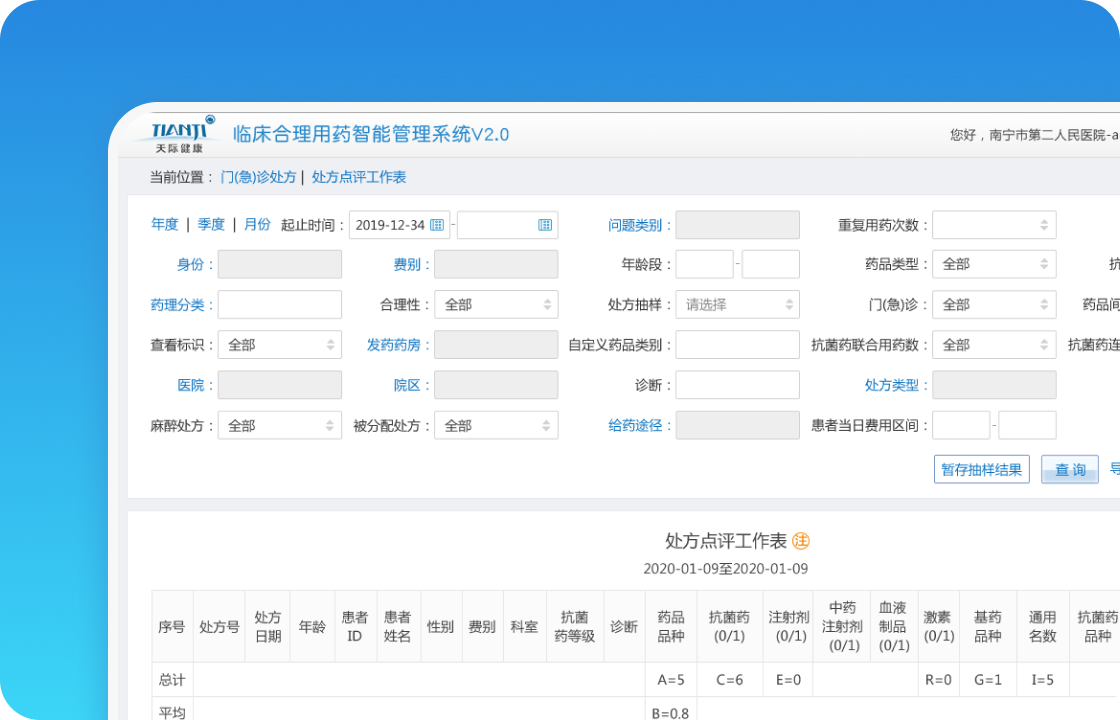The image size is (1120, 720).
Task: Click the 科室 column header
Action: point(524,626)
